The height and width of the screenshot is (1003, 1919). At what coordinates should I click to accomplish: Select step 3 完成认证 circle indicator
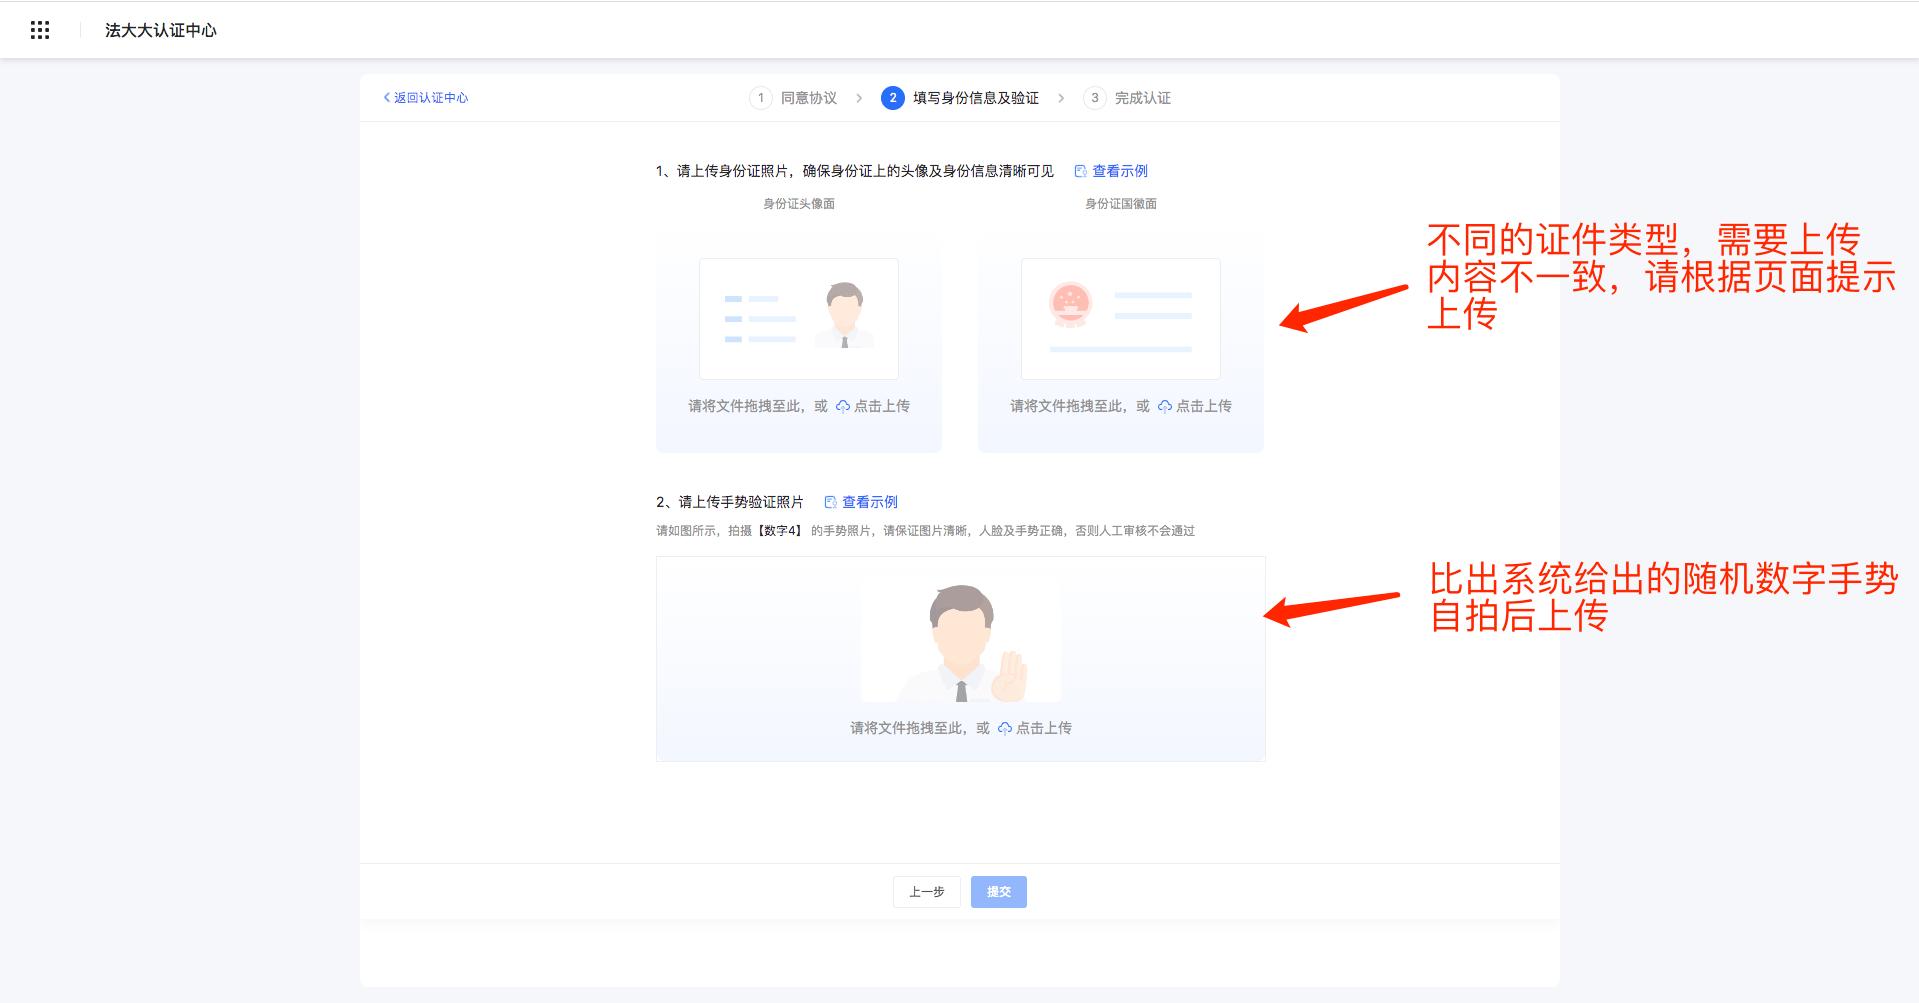[x=1096, y=98]
